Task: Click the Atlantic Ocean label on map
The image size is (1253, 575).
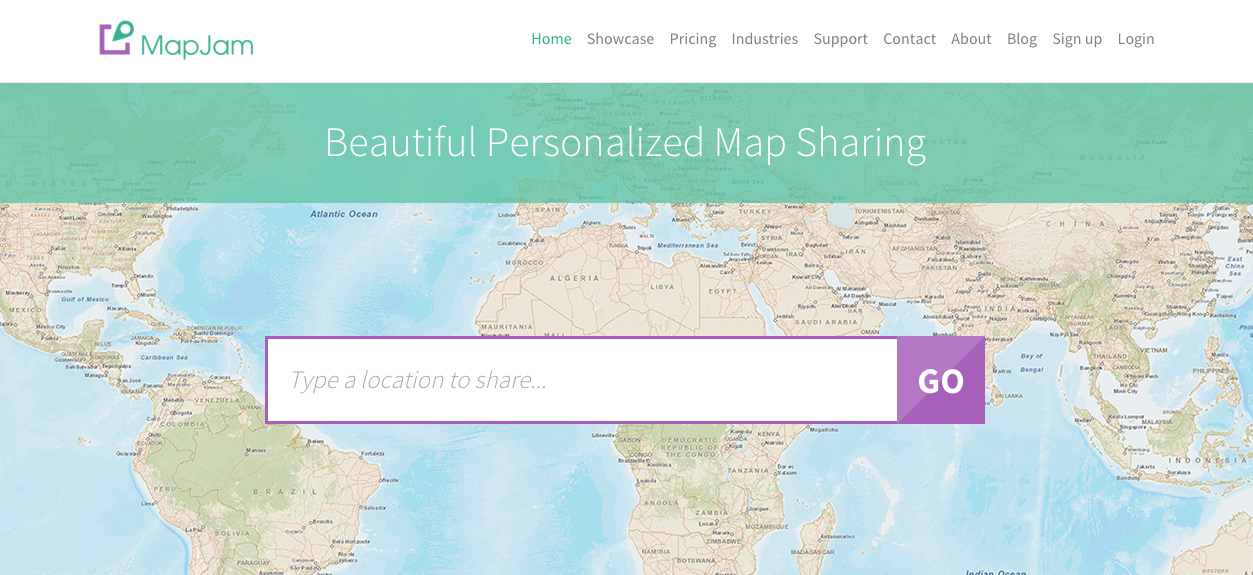Action: tap(344, 214)
